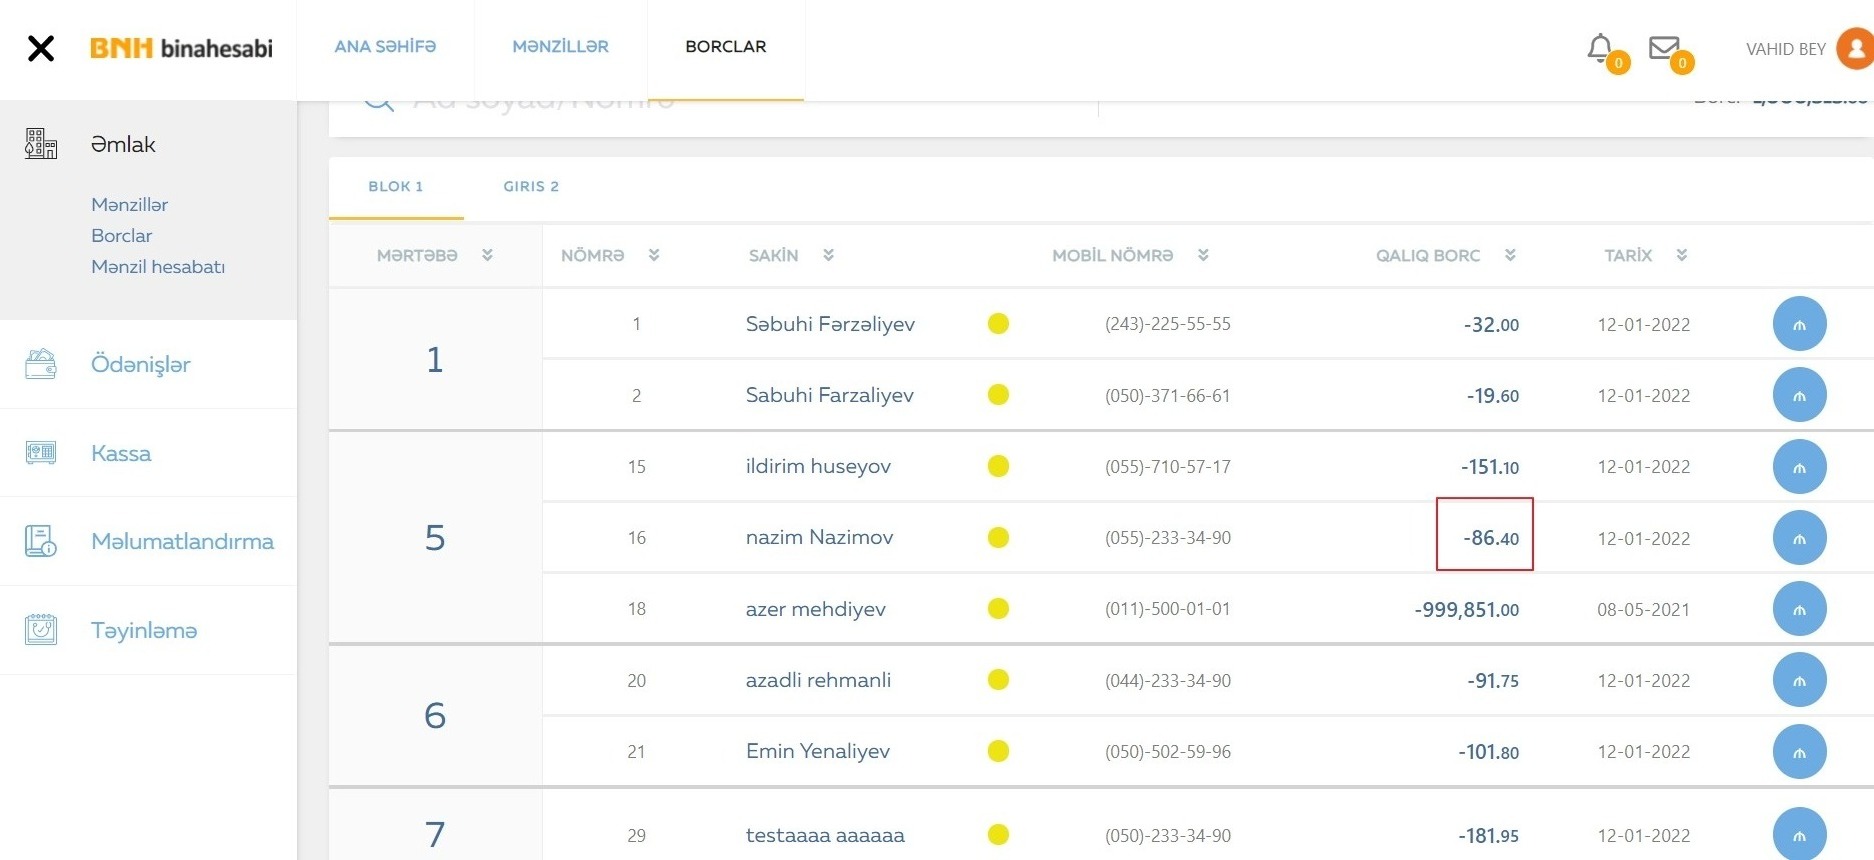Go to Ana Səhifə page

coord(385,47)
